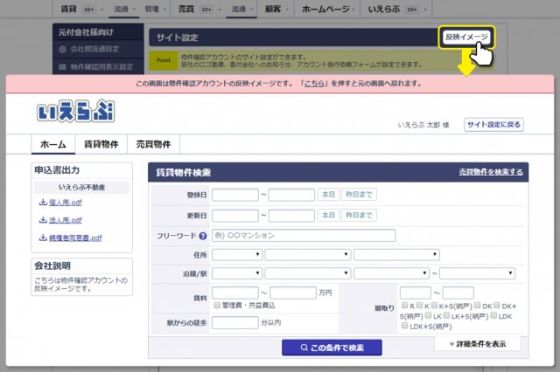
Task: Click the 本日 button in the 登録日 row
Action: click(329, 195)
